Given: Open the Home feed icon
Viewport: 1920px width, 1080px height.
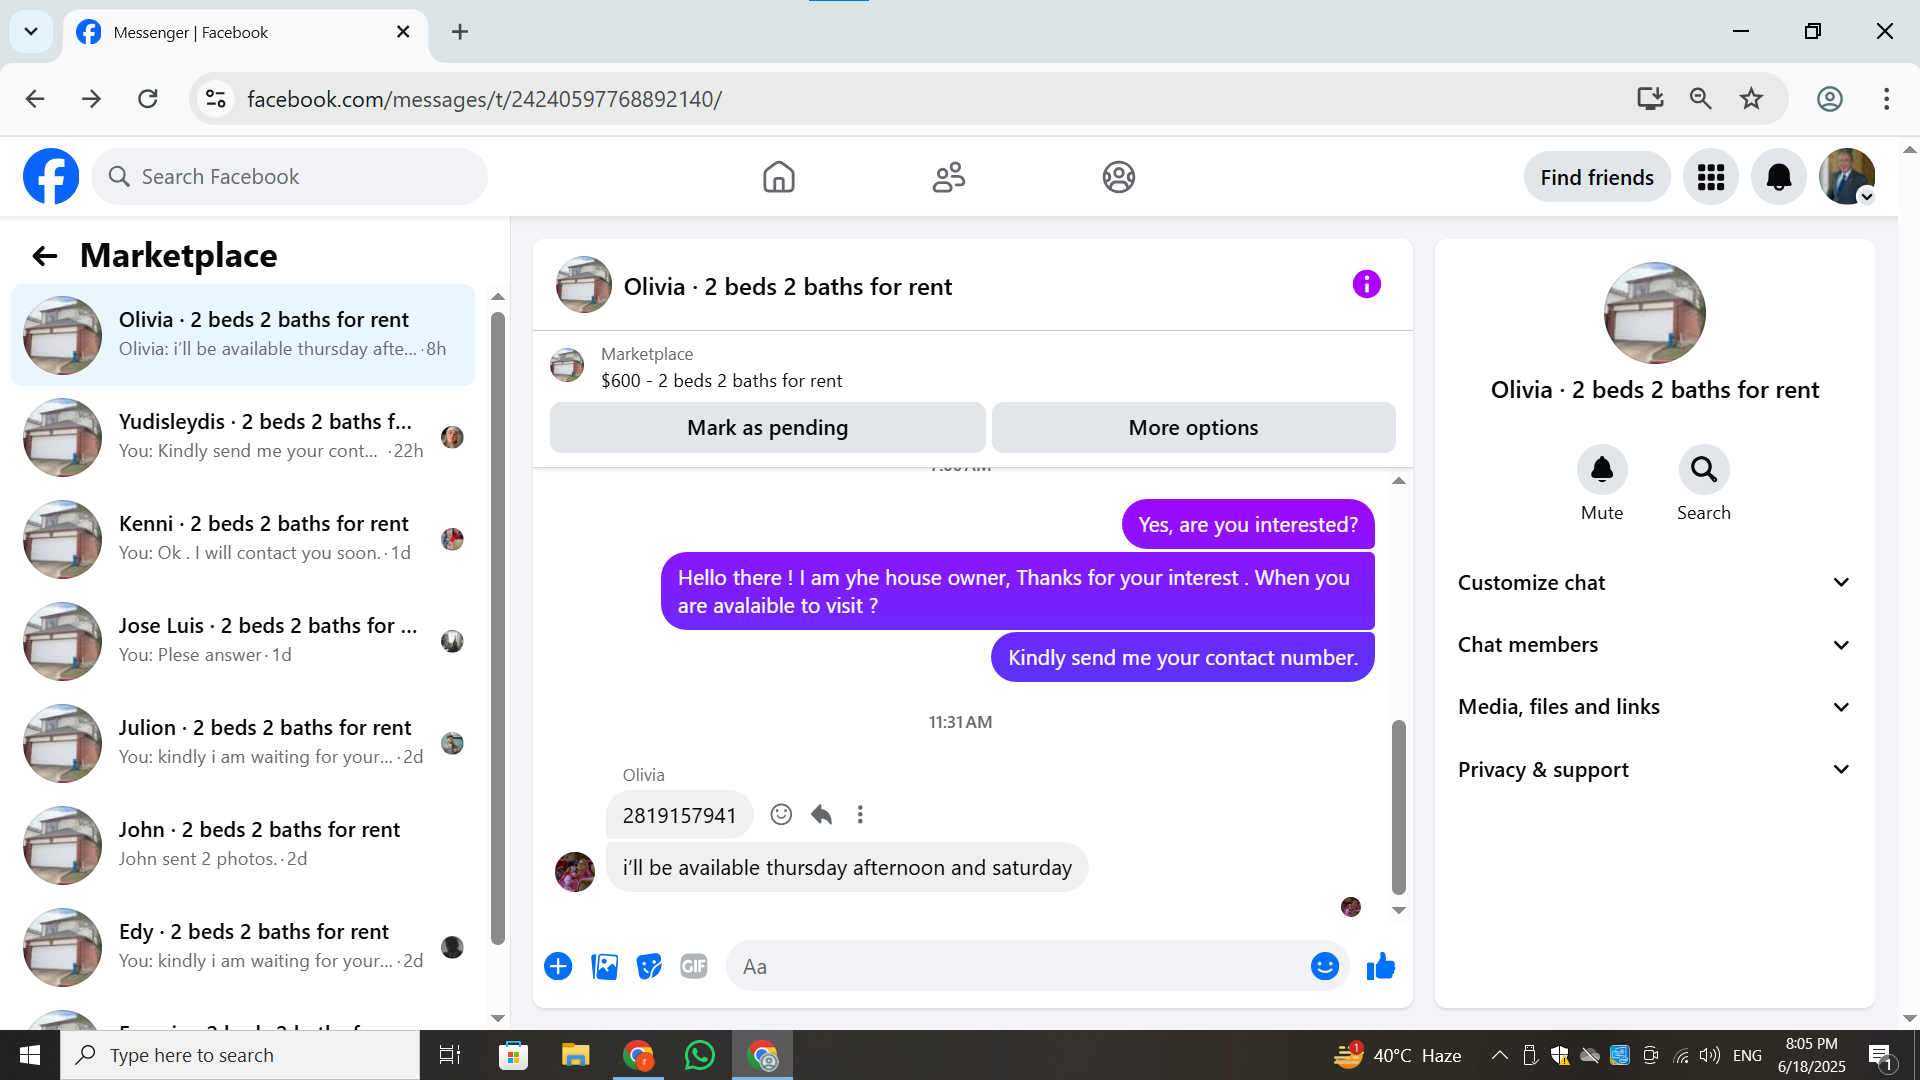Looking at the screenshot, I should pos(779,177).
